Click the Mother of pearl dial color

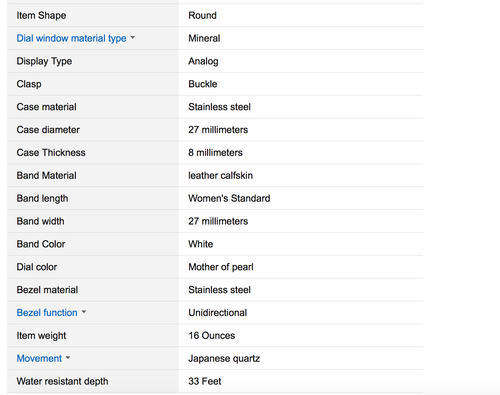(x=221, y=267)
